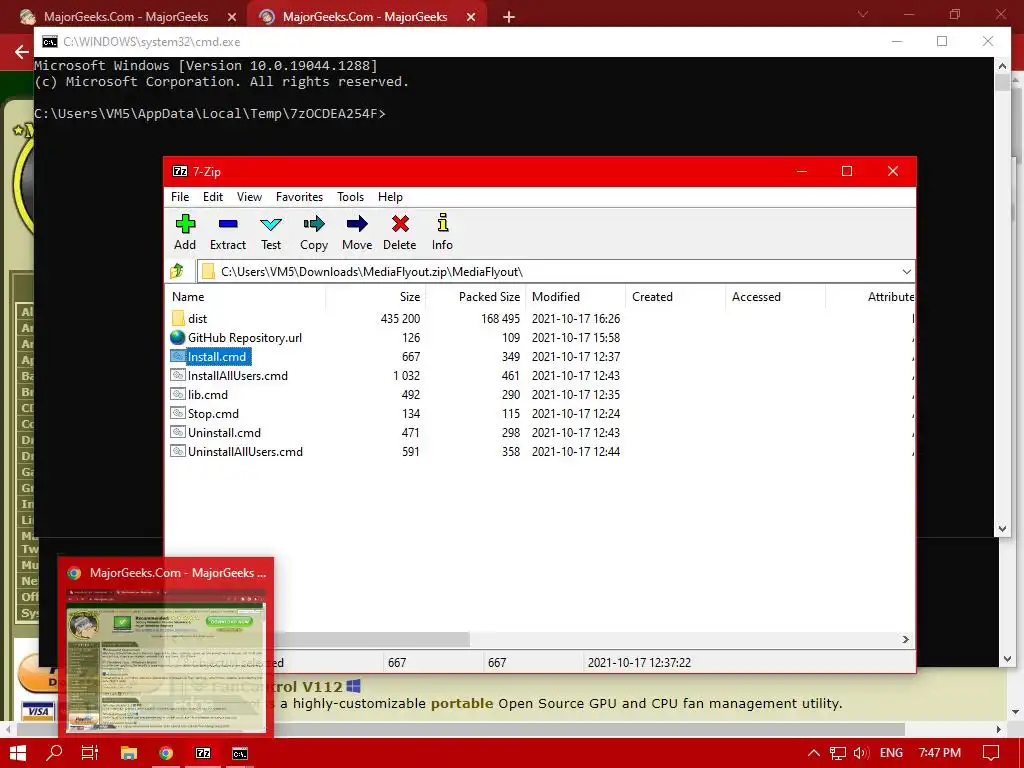Viewport: 1024px width, 768px height.
Task: Click cmd window scrollbar down arrow
Action: coord(1002,528)
